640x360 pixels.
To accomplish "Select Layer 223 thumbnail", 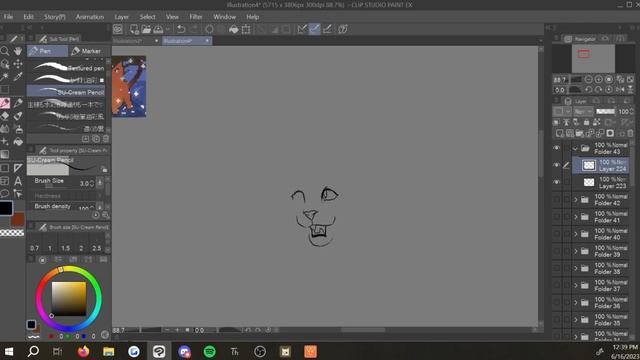I will (589, 182).
